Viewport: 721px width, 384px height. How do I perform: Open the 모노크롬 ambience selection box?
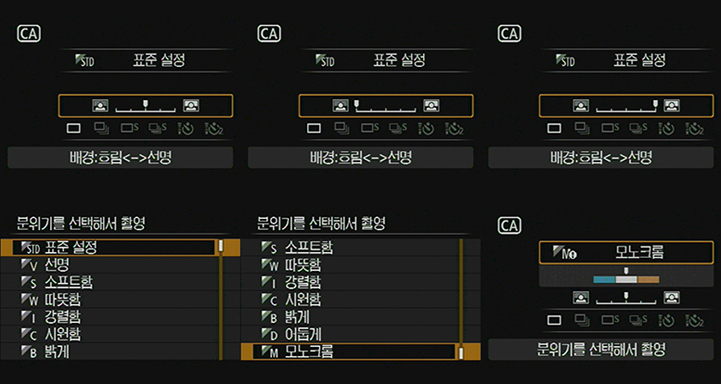click(x=626, y=252)
